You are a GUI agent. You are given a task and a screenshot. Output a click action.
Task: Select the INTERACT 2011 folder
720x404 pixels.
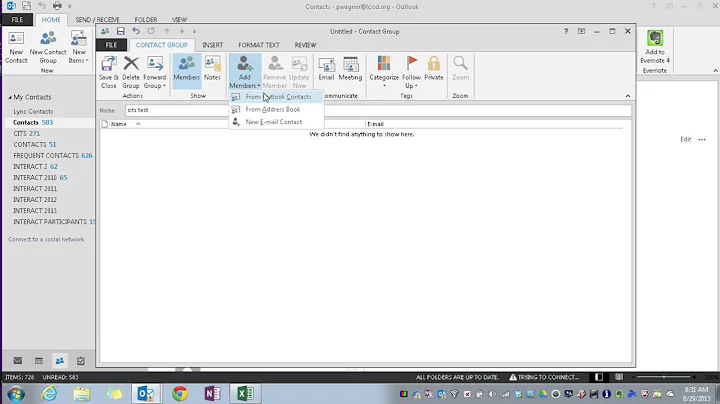pos(35,189)
